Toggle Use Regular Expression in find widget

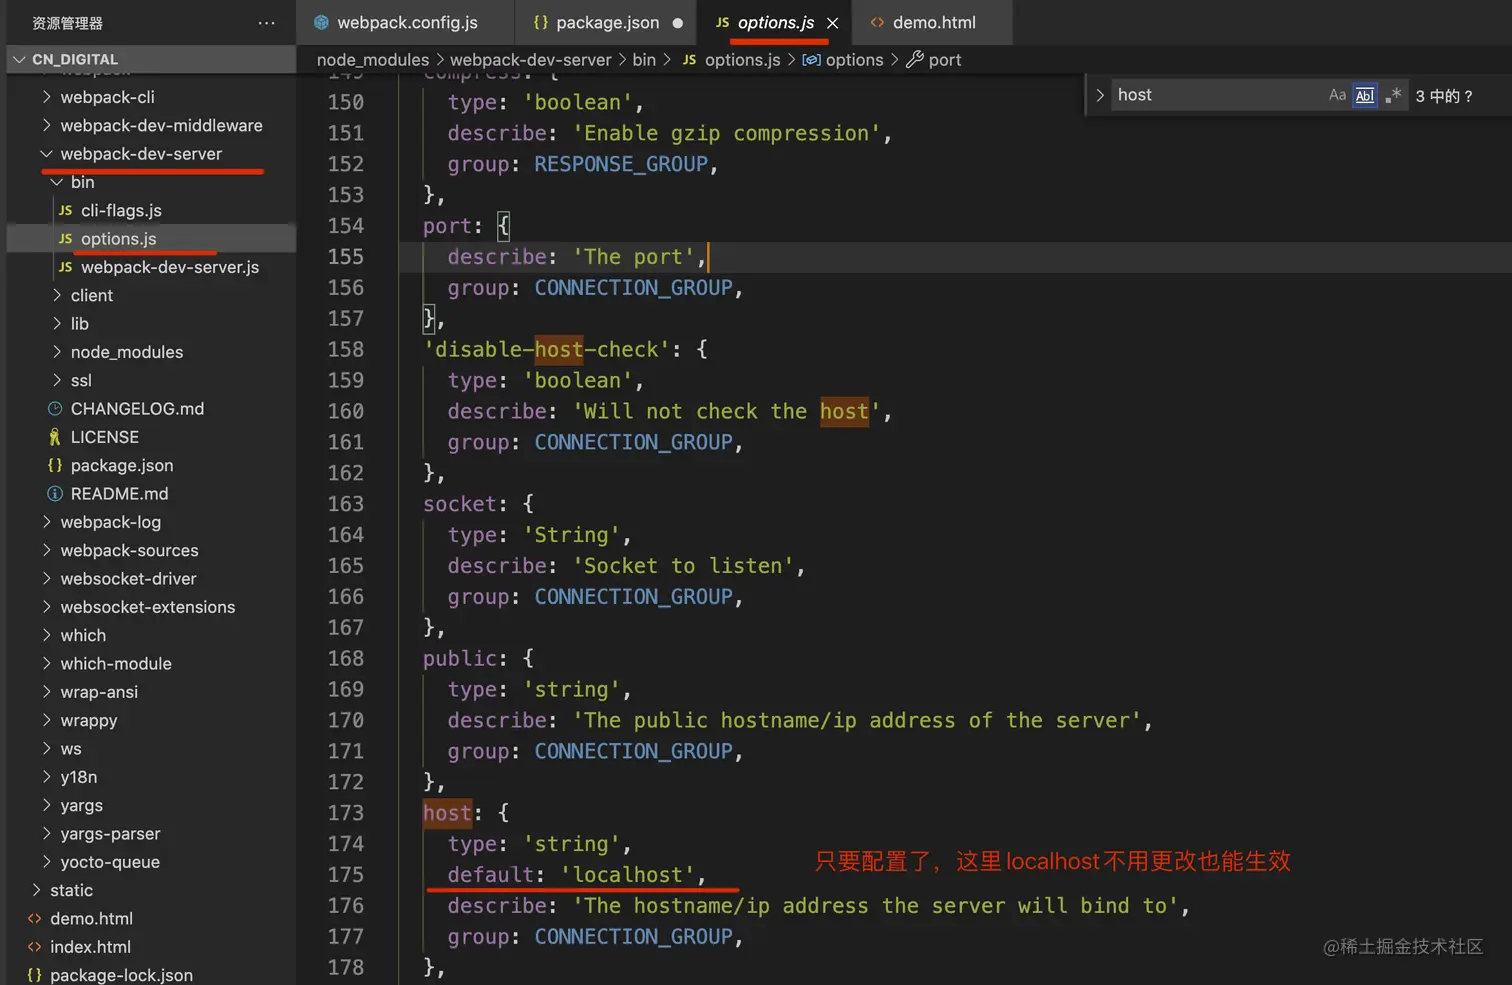click(x=1393, y=96)
